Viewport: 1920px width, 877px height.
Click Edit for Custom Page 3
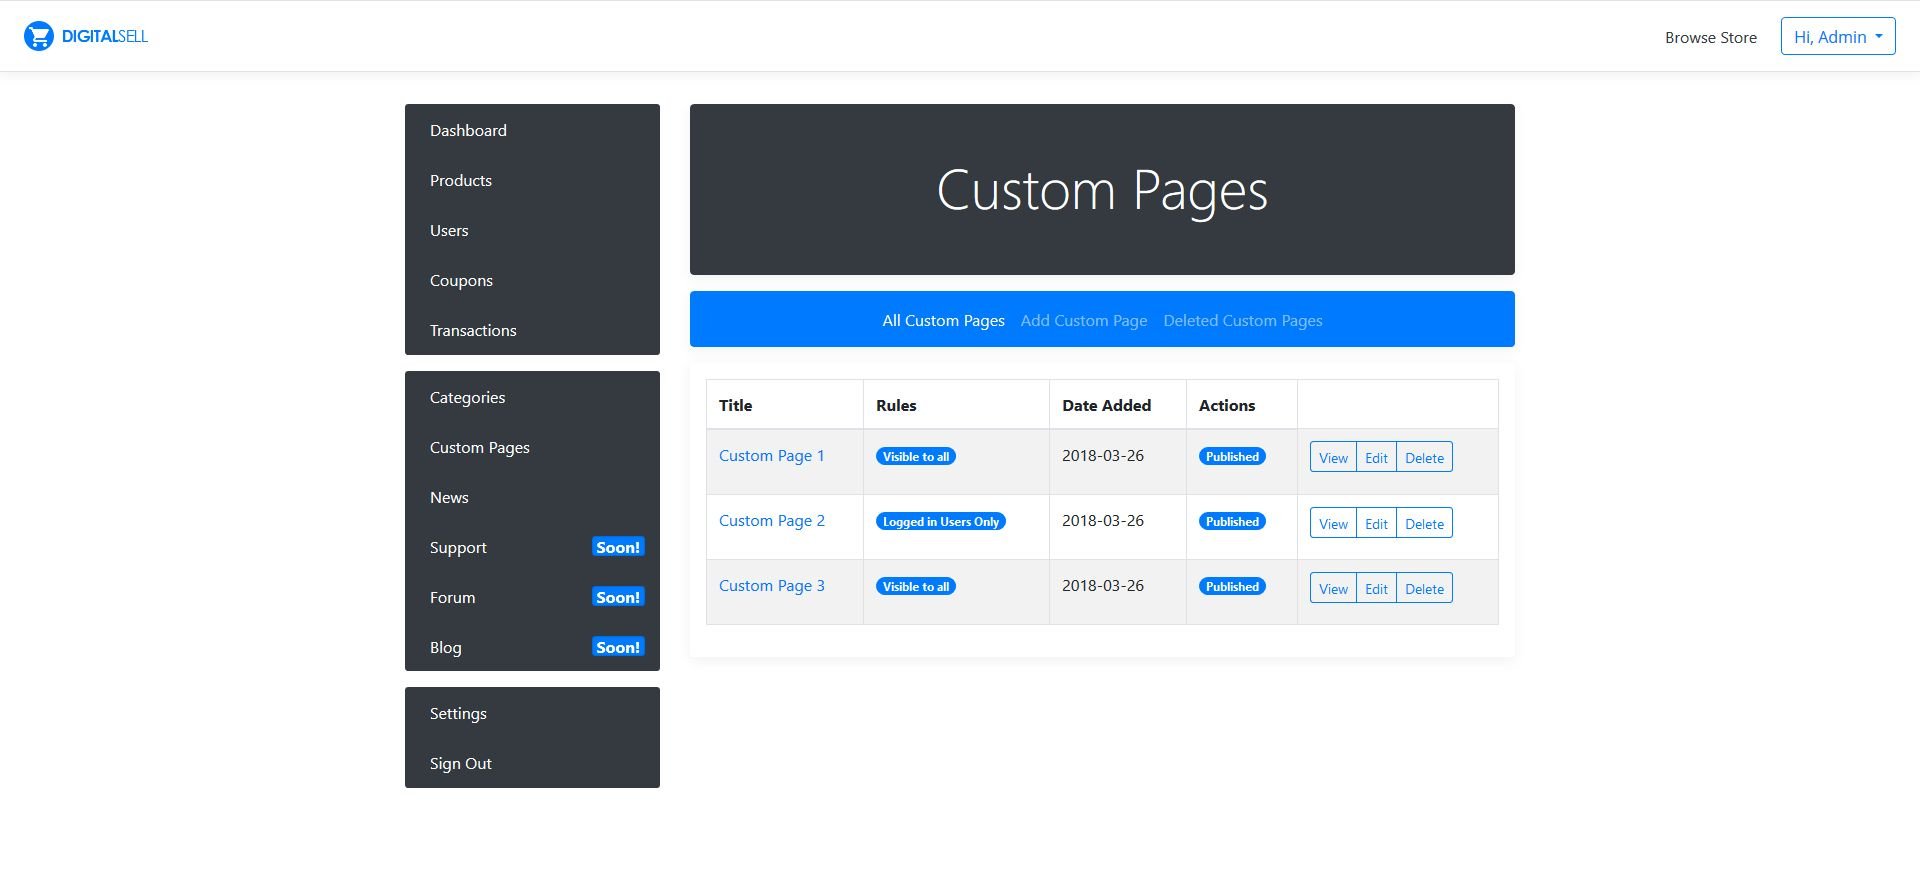click(x=1376, y=588)
